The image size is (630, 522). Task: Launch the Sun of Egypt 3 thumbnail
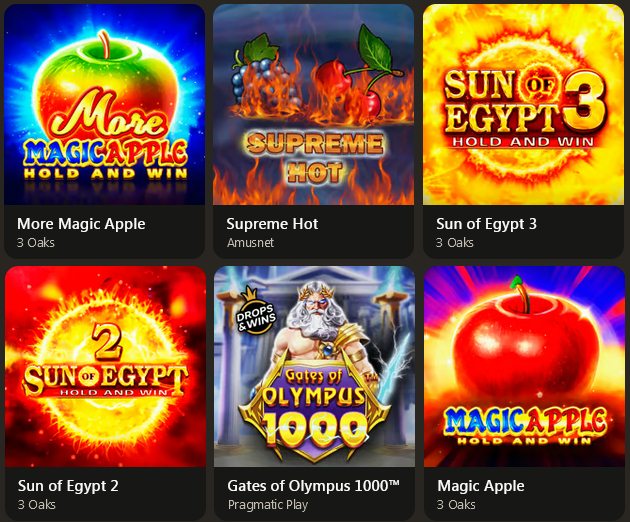point(524,104)
